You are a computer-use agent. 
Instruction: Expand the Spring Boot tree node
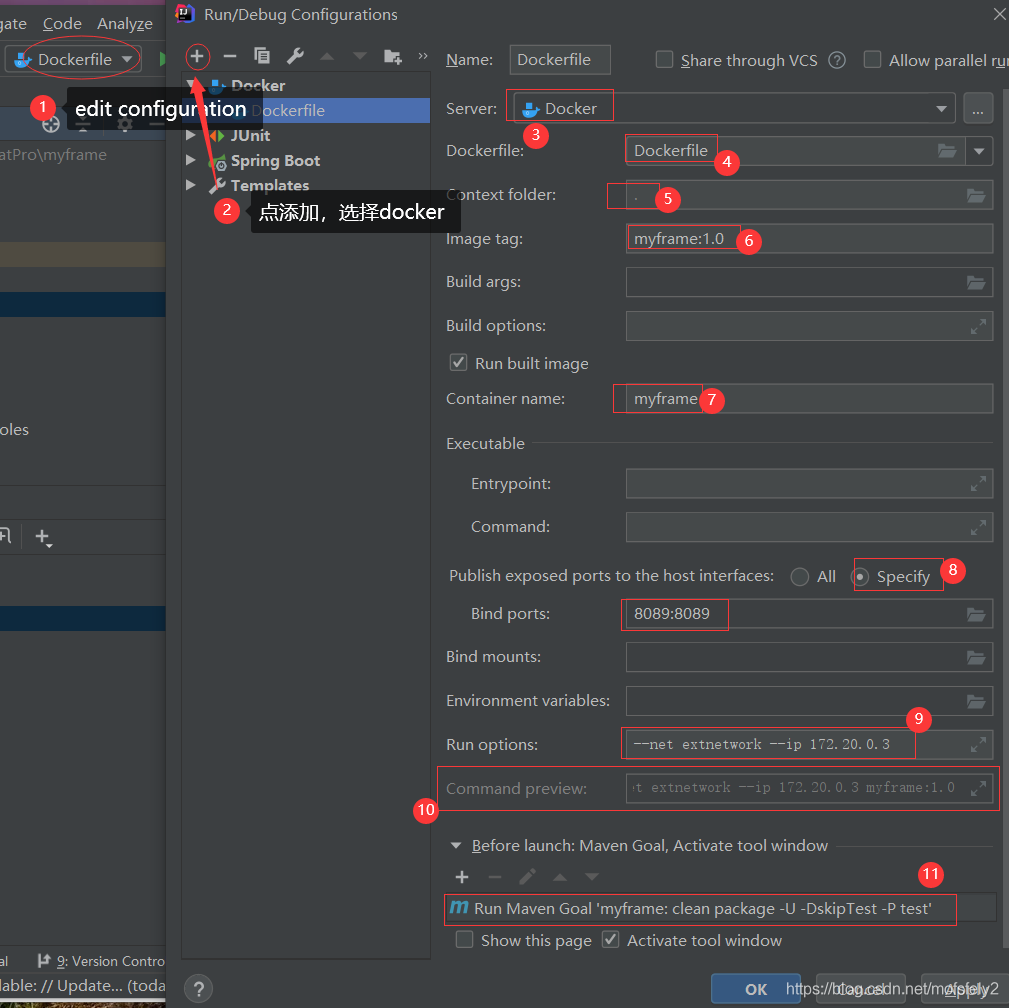[191, 160]
